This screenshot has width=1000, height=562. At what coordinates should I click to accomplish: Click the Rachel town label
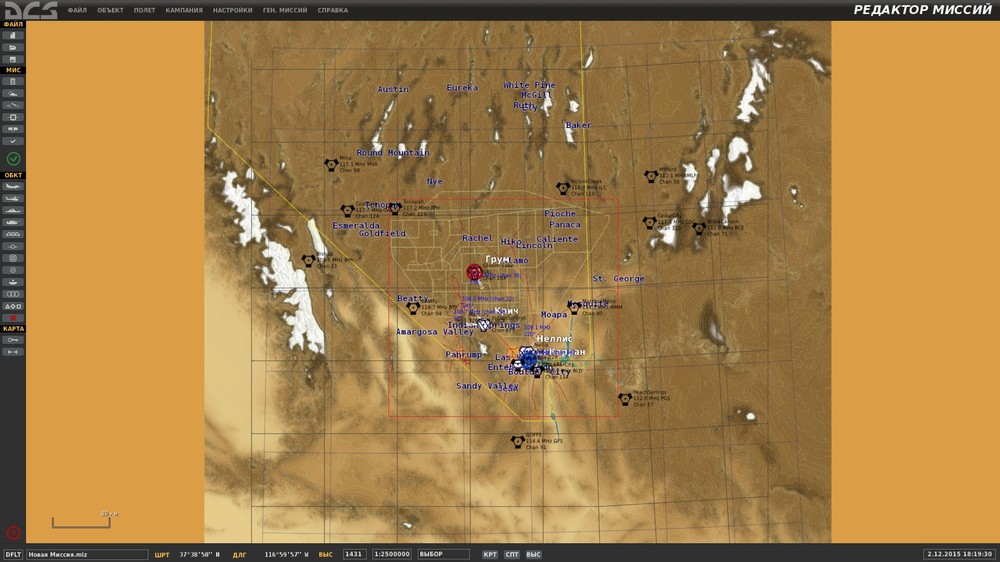(x=478, y=238)
